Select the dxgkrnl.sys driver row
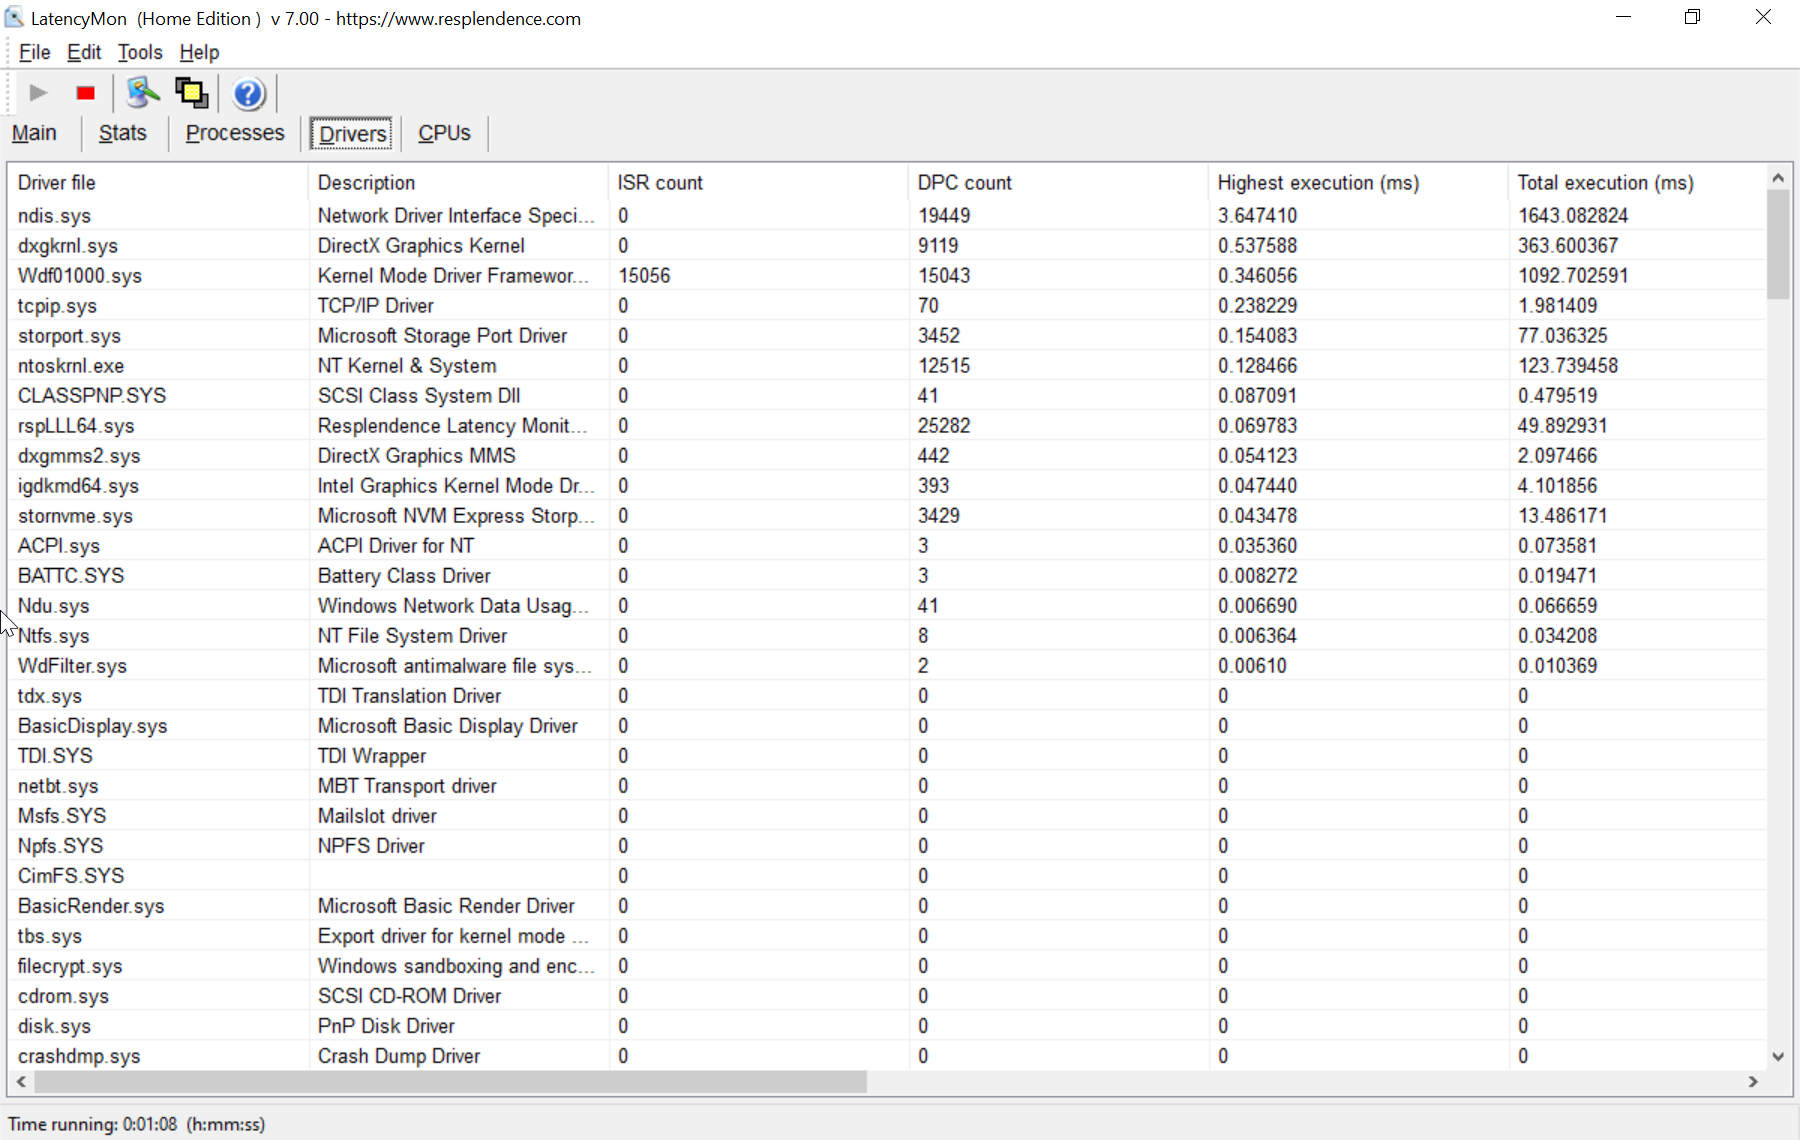Viewport: 1800px width, 1140px height. [x=887, y=246]
